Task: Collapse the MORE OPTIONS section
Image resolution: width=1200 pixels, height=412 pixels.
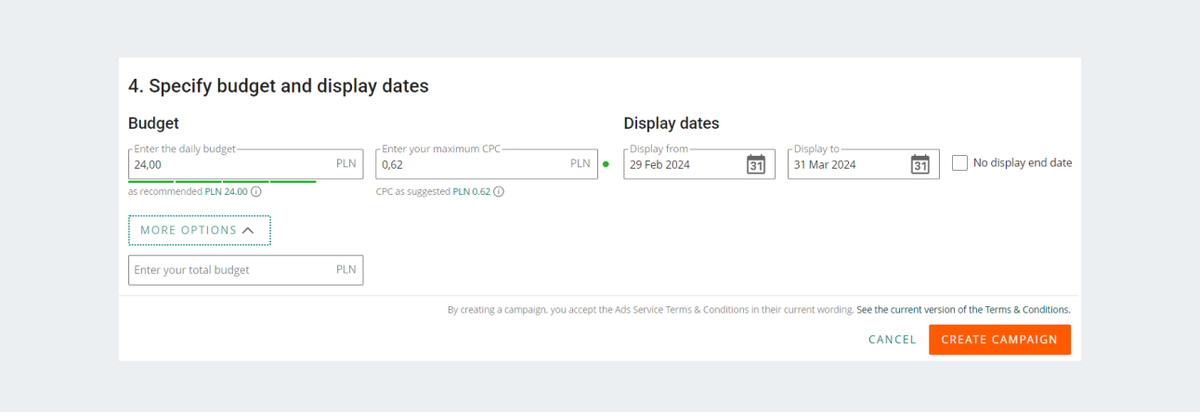Action: [199, 230]
